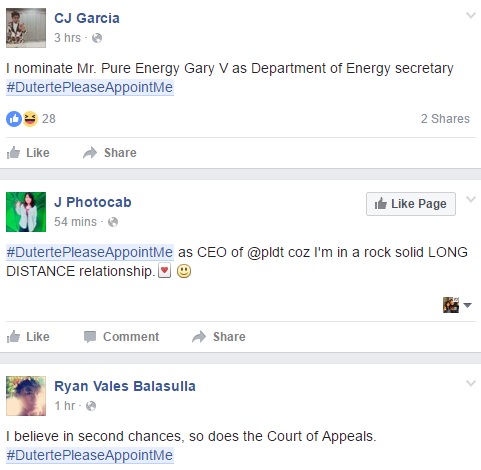Share CJ Garcia's Gary V post
Image resolution: width=481 pixels, height=470 pixels.
[x=110, y=153]
